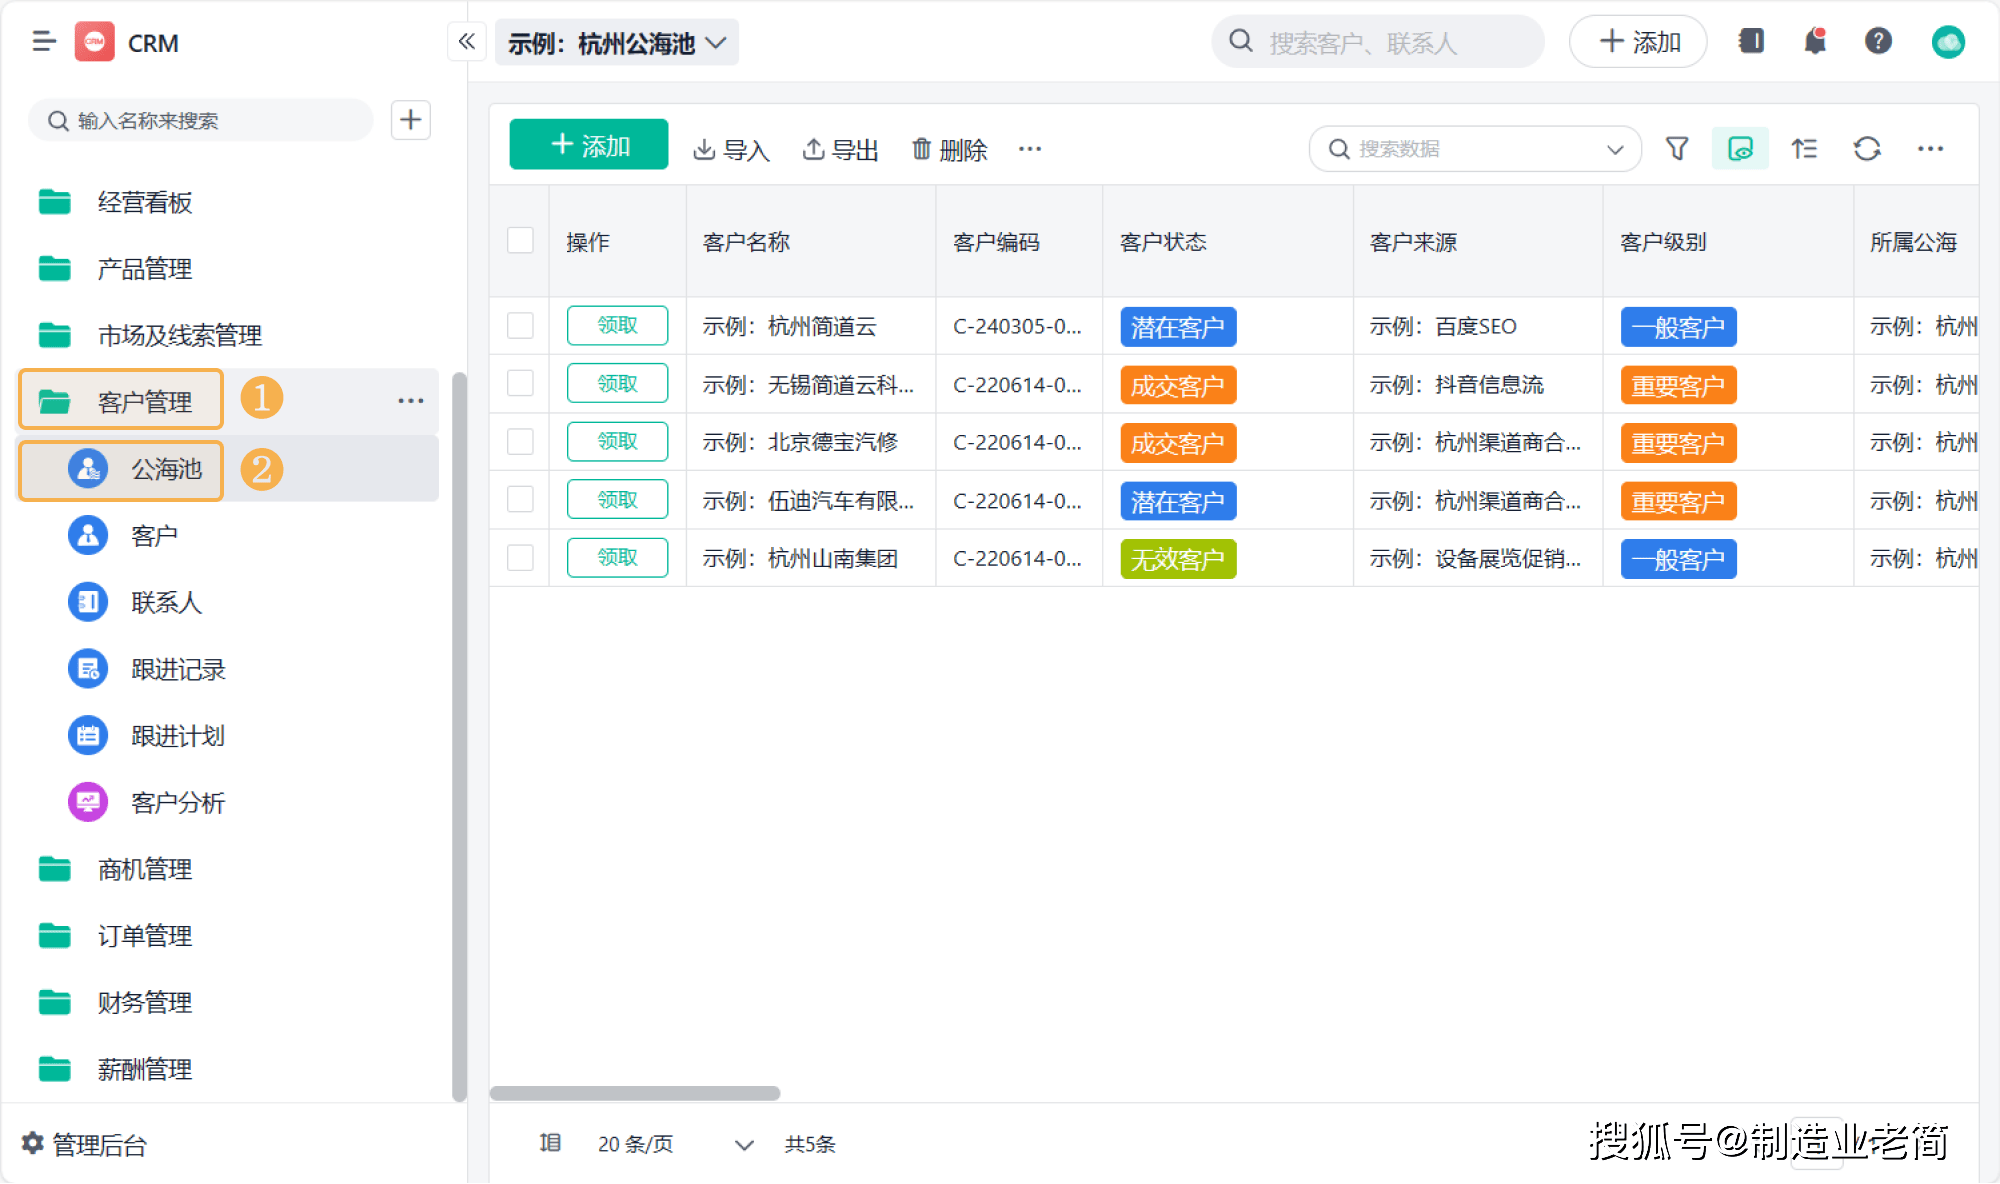Open the sort settings icon
The width and height of the screenshot is (2000, 1184).
(x=1804, y=149)
